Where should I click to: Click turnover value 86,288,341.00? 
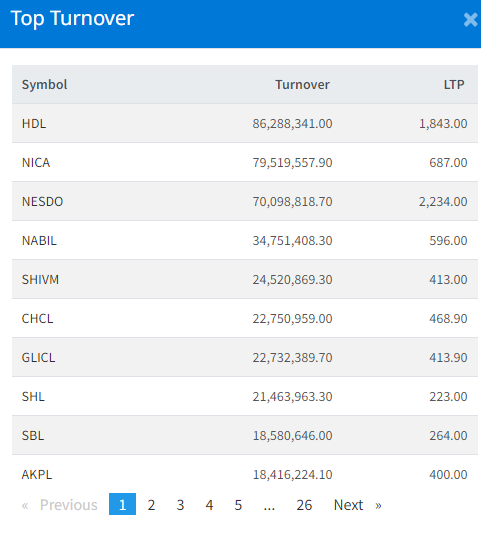click(x=292, y=123)
